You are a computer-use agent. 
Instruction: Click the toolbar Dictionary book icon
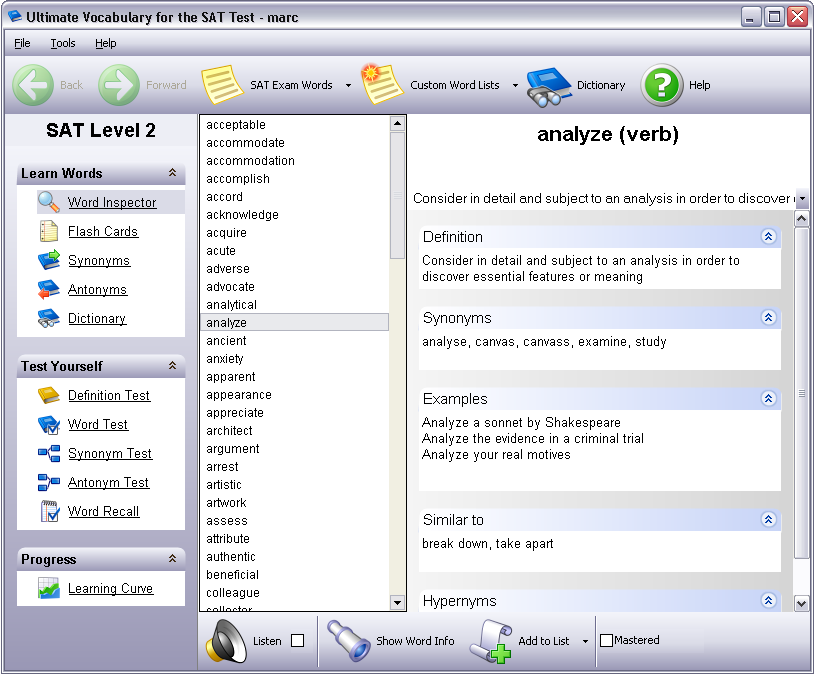(x=548, y=86)
